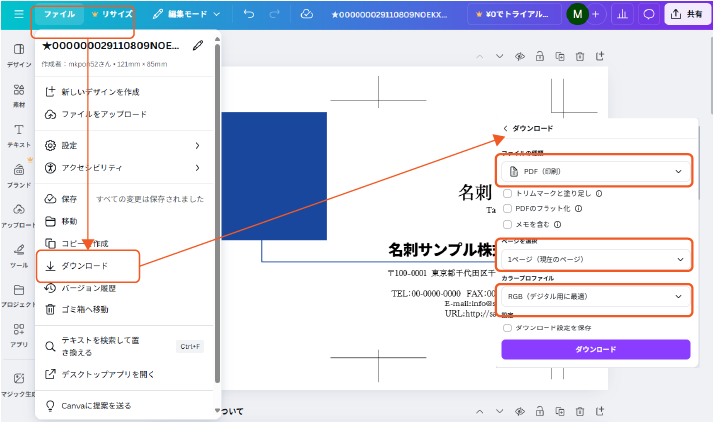Open the リサイズ menu
Viewport: 713px width, 422px height.
coord(112,14)
